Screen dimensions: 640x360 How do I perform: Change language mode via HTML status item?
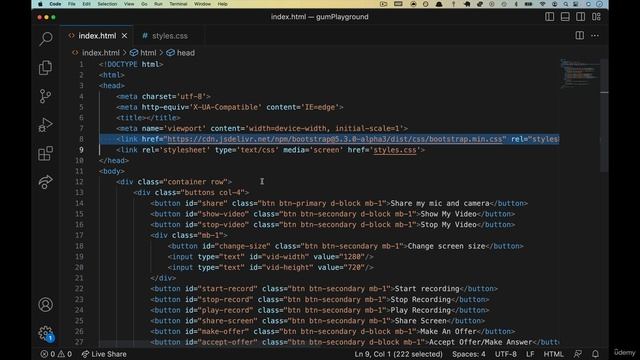pyautogui.click(x=553, y=354)
